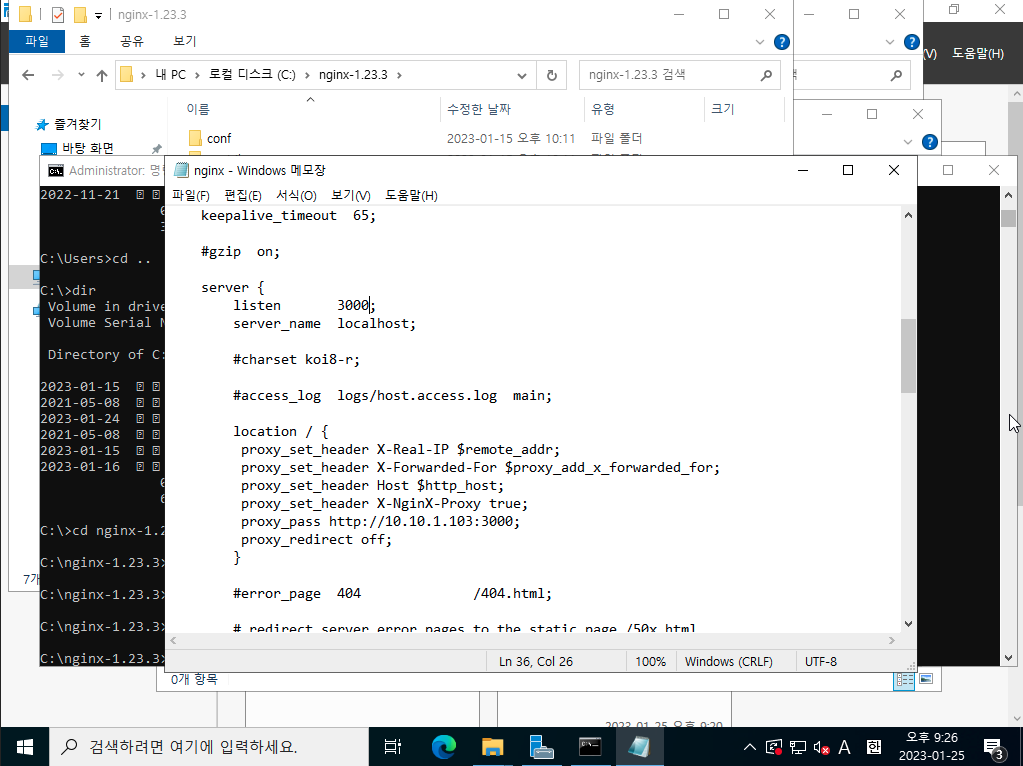Switch to Notepad taskbar icon
The width and height of the screenshot is (1023, 766).
coord(639,746)
